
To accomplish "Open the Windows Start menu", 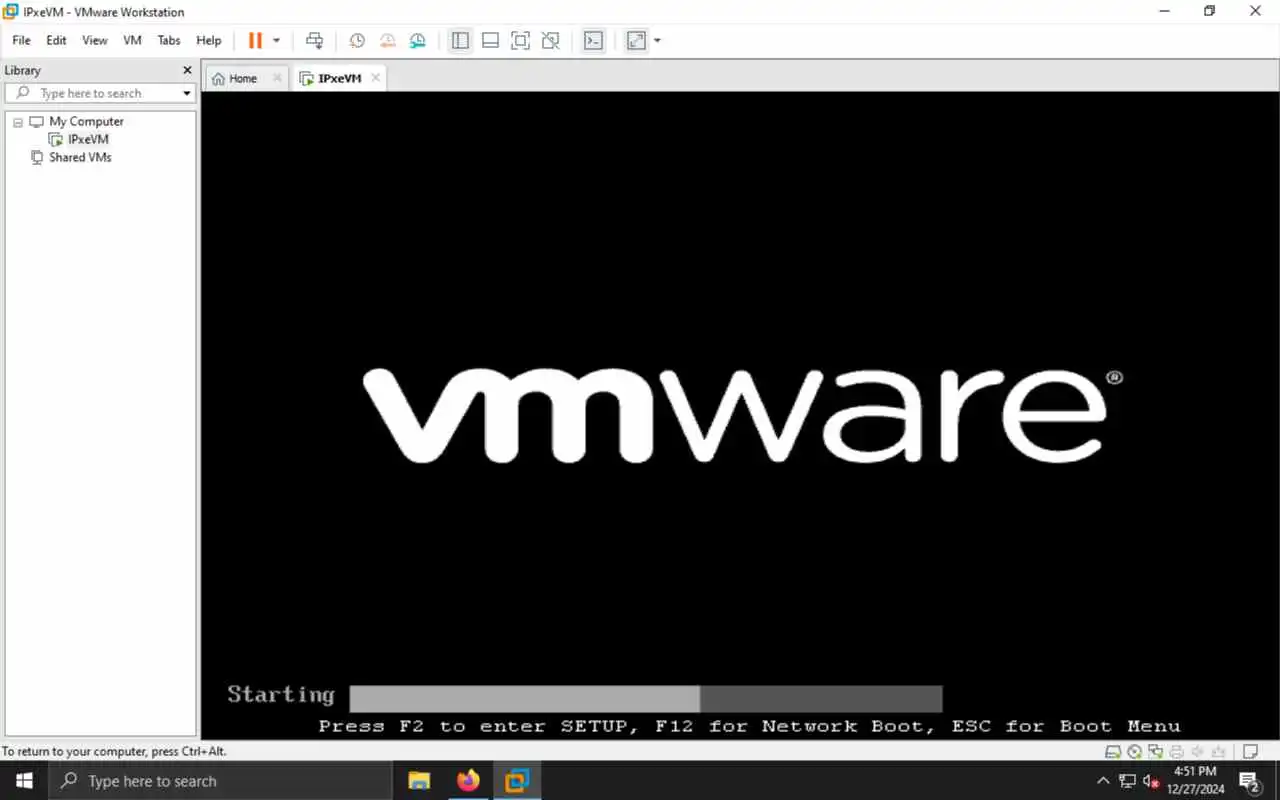I will pyautogui.click(x=24, y=781).
